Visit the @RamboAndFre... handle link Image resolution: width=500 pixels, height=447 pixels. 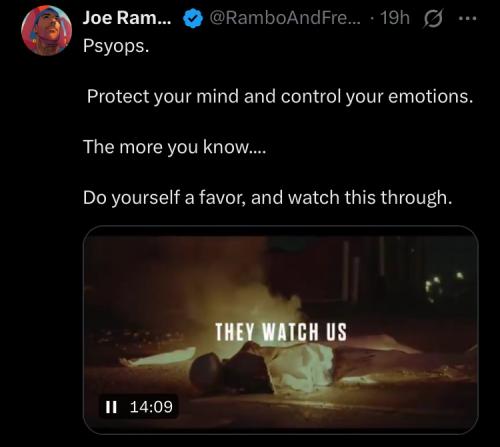click(285, 18)
